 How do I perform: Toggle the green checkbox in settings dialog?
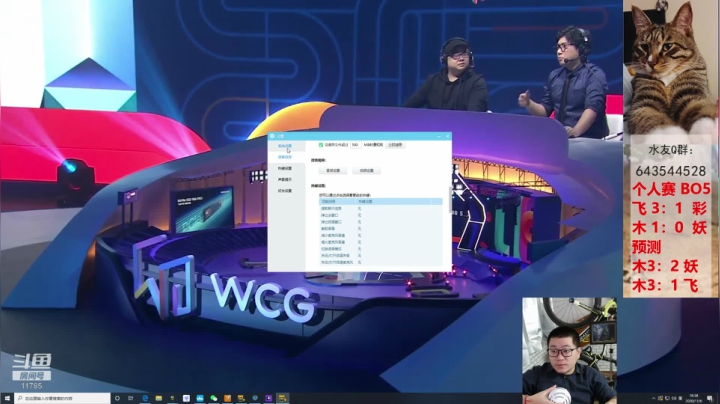click(x=321, y=145)
